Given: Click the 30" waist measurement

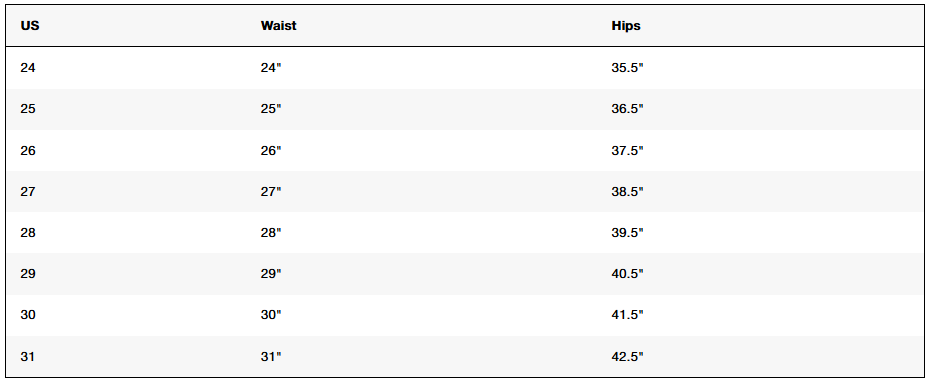Looking at the screenshot, I should click(x=271, y=315).
